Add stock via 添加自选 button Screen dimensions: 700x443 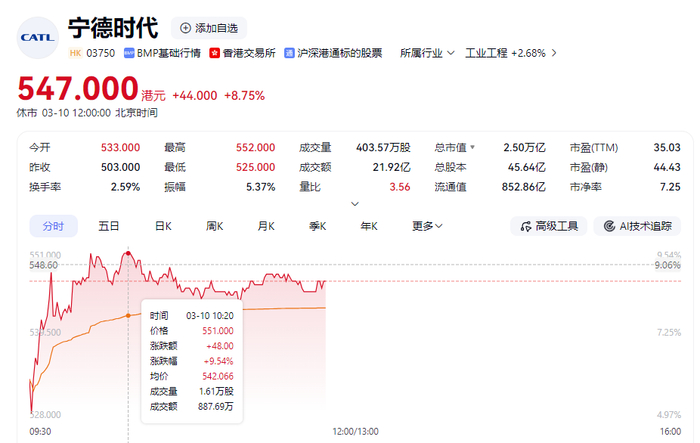tap(209, 28)
